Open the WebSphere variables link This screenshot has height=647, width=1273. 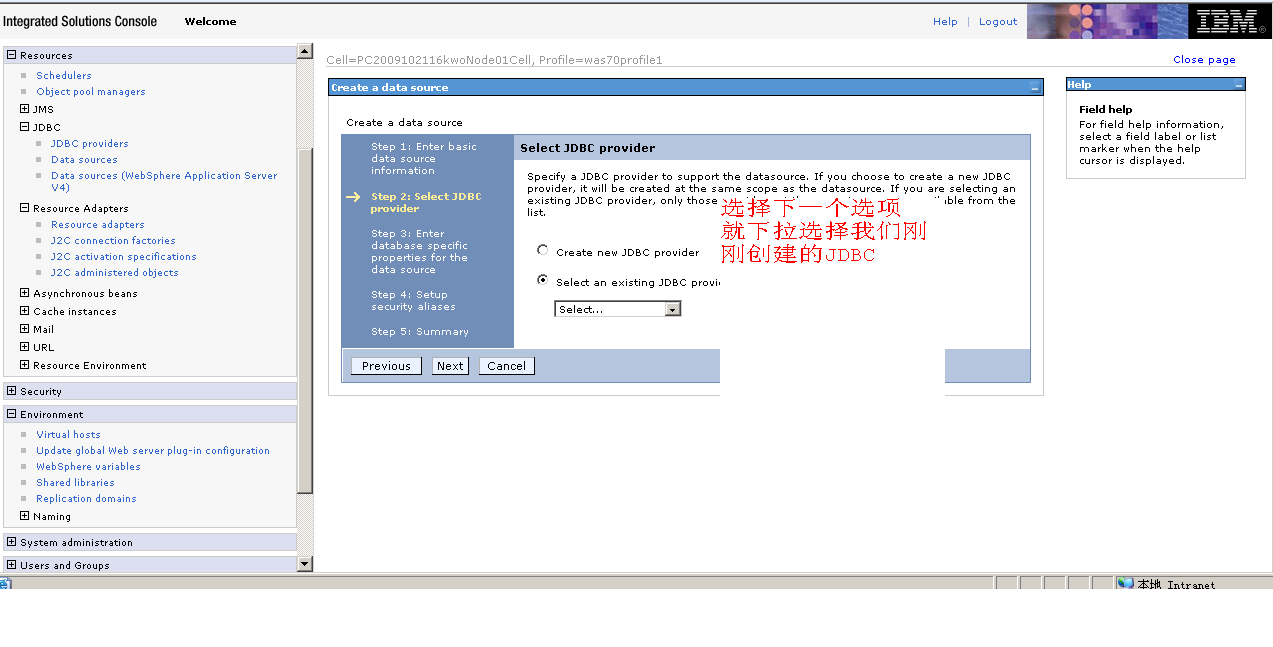coord(88,467)
